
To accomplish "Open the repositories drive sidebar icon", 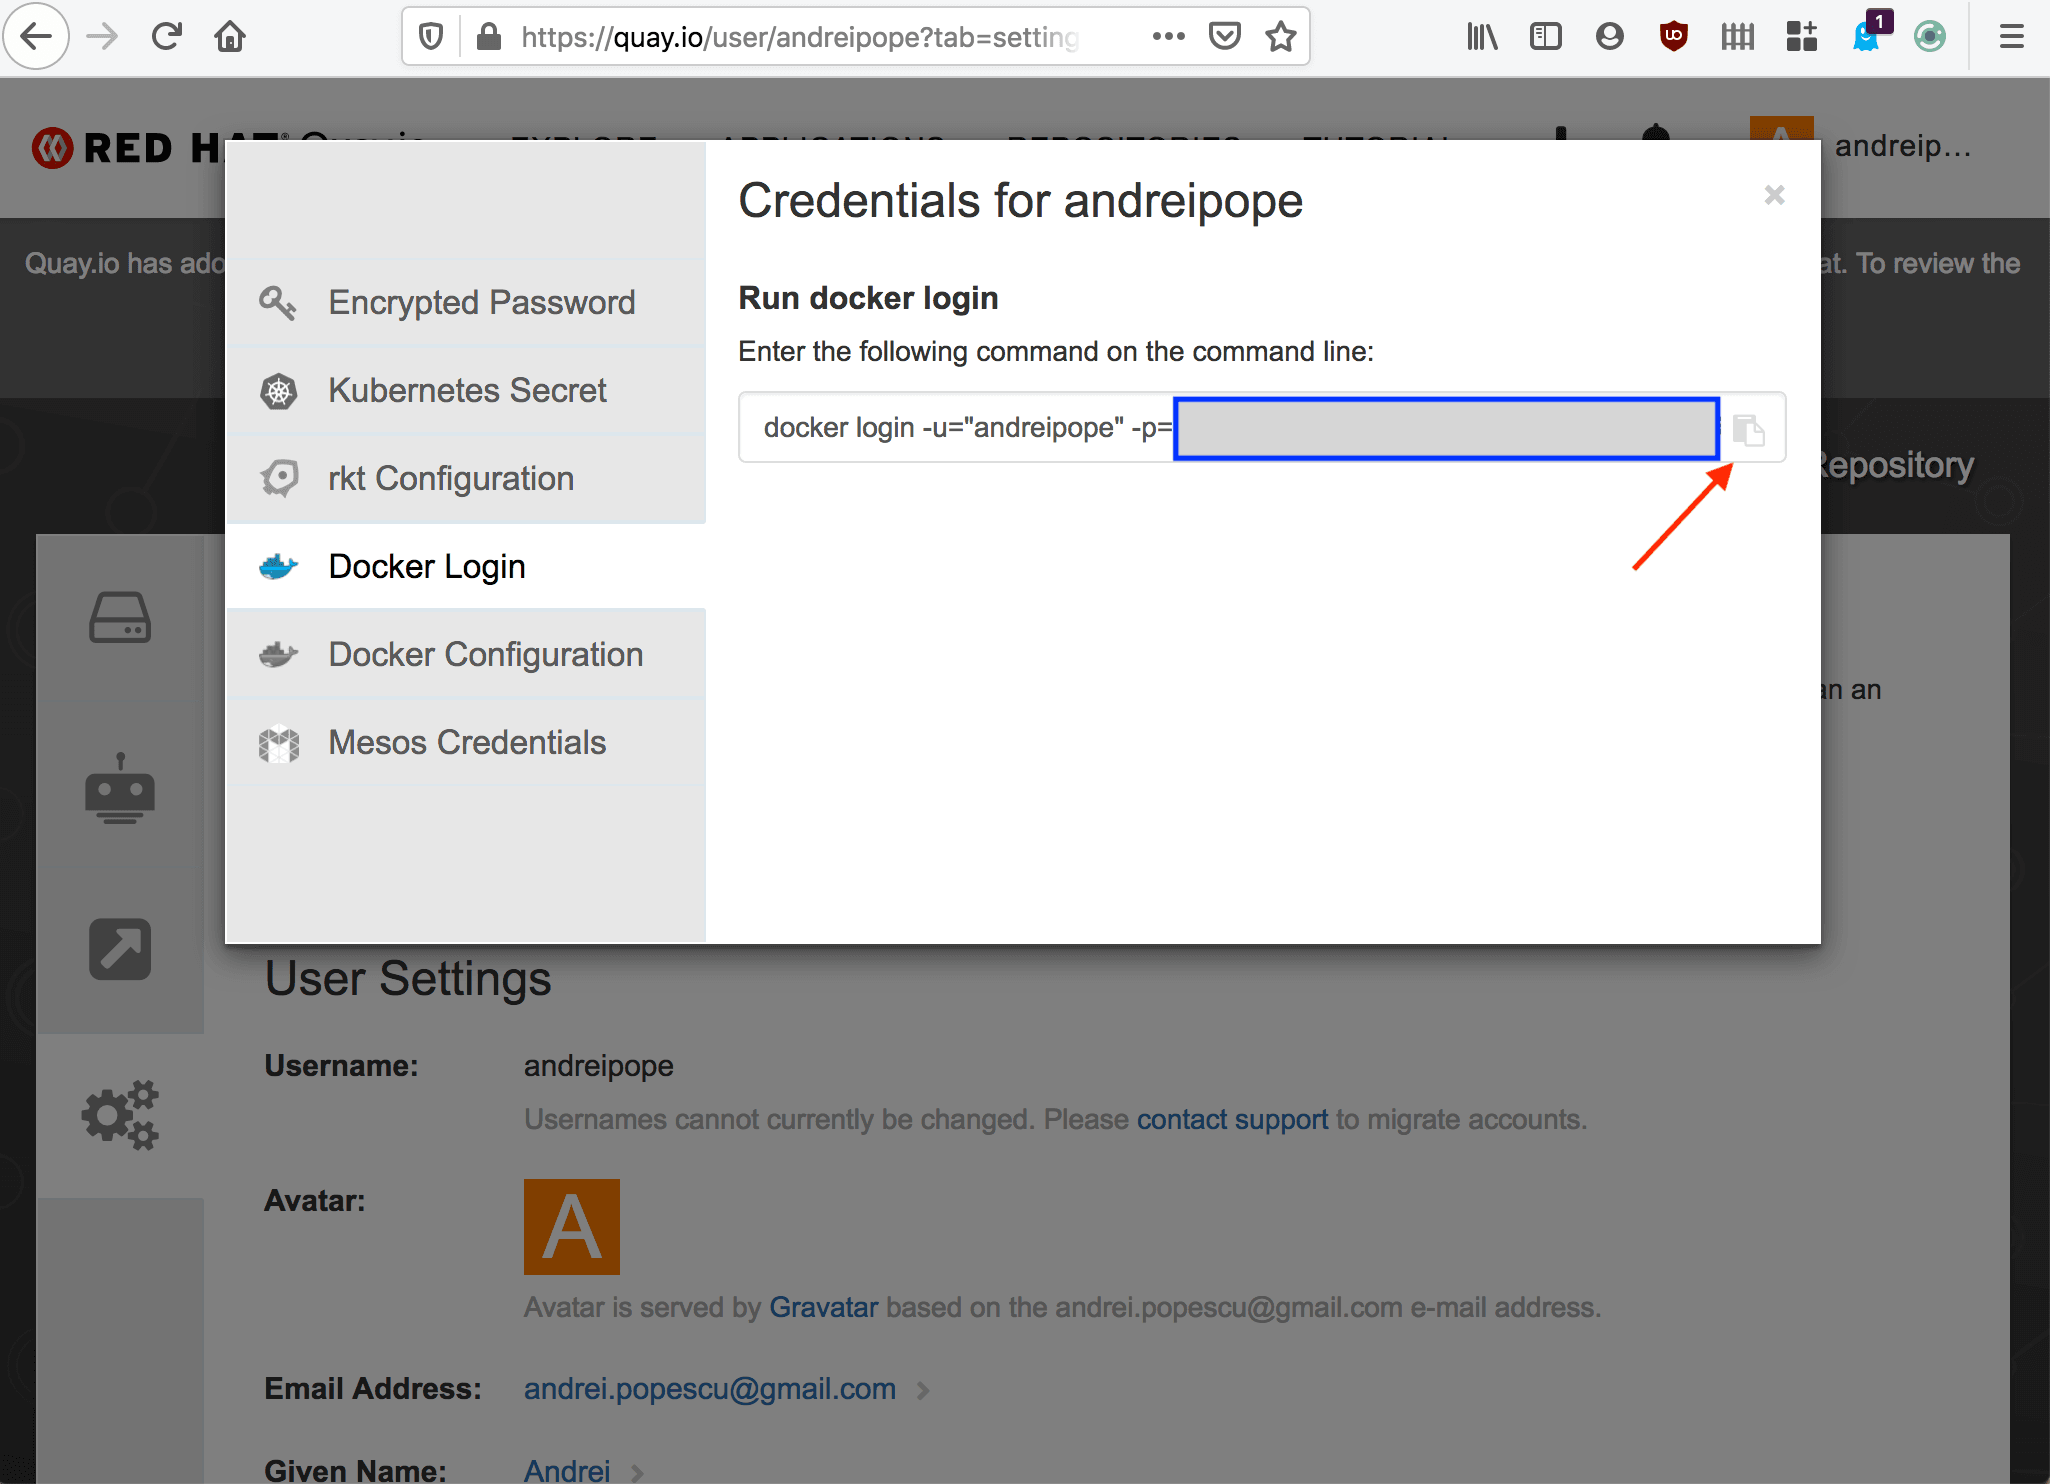I will (120, 617).
